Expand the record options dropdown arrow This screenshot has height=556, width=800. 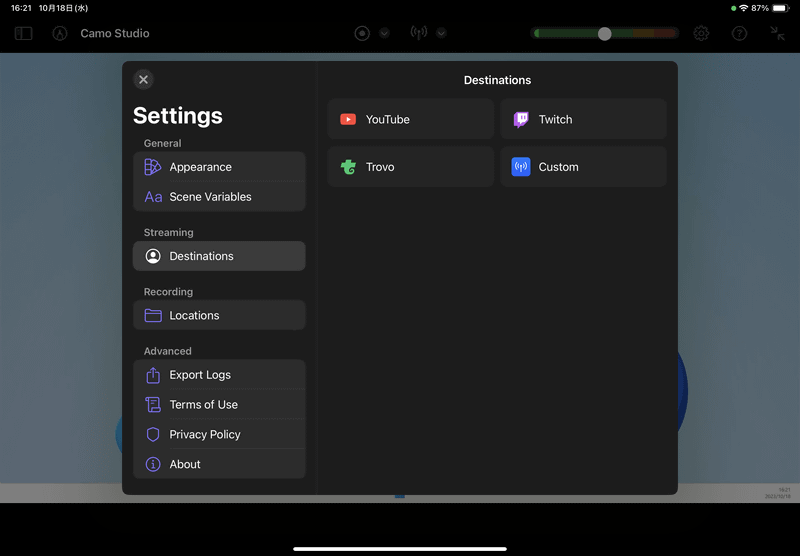tap(385, 33)
